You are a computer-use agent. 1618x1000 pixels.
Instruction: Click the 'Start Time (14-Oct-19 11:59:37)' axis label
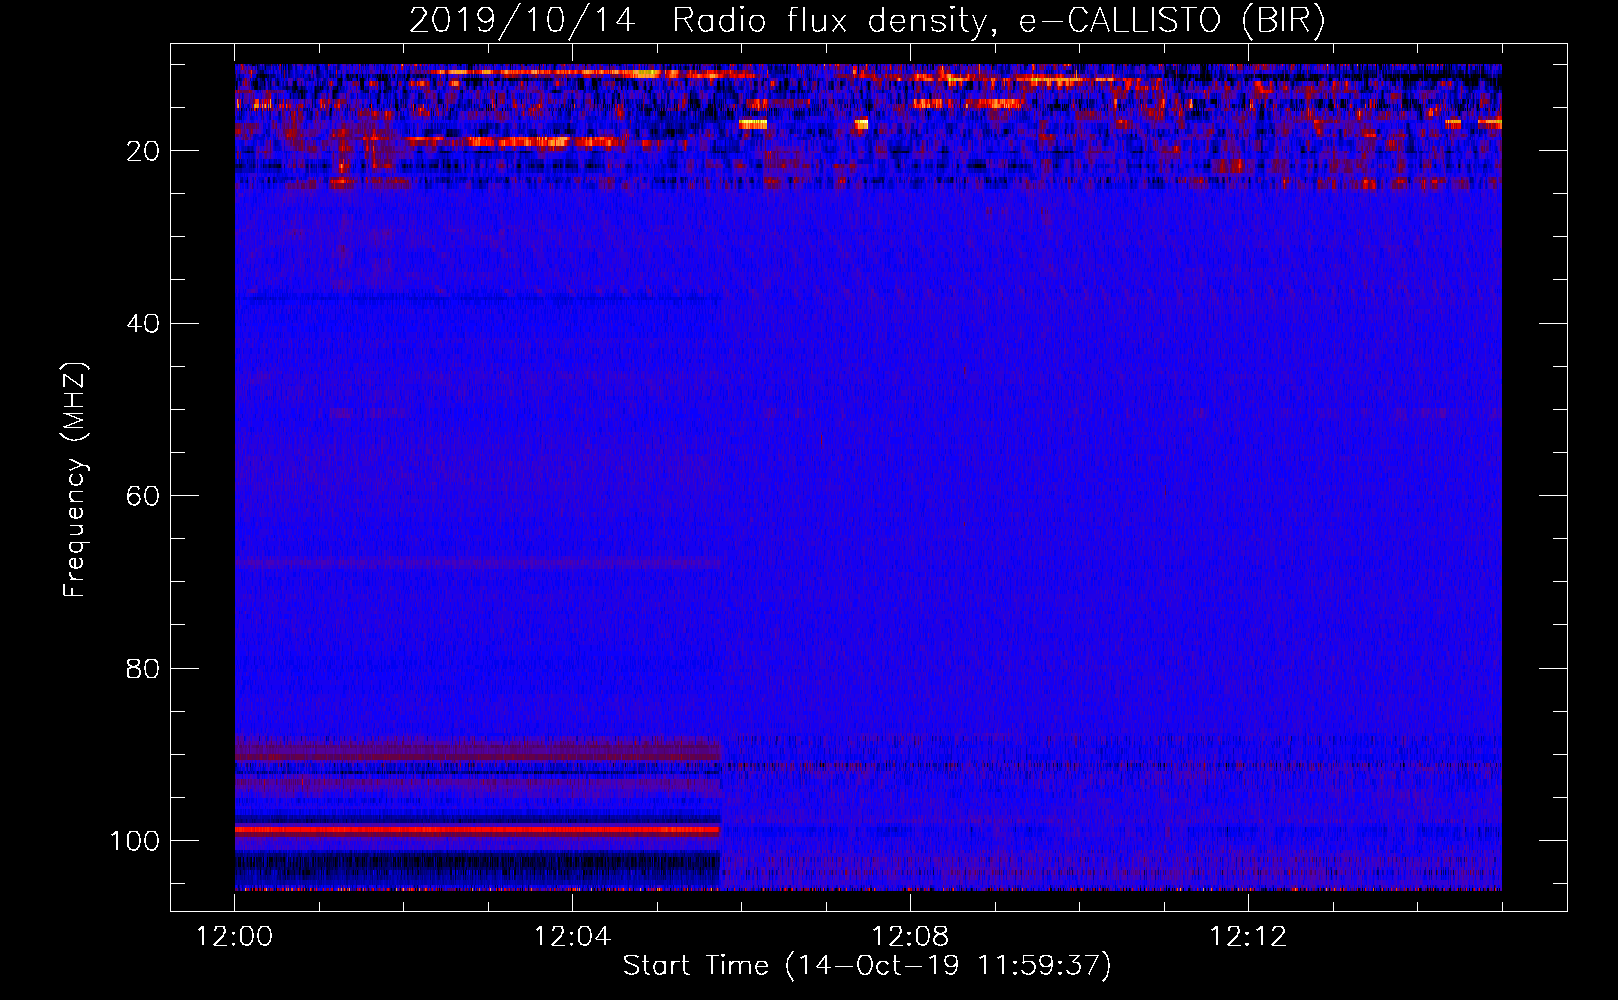coord(867,966)
